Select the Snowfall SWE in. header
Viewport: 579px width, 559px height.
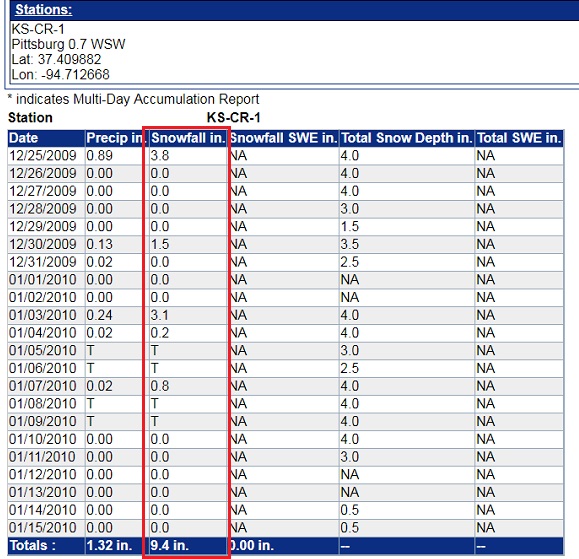[283, 138]
